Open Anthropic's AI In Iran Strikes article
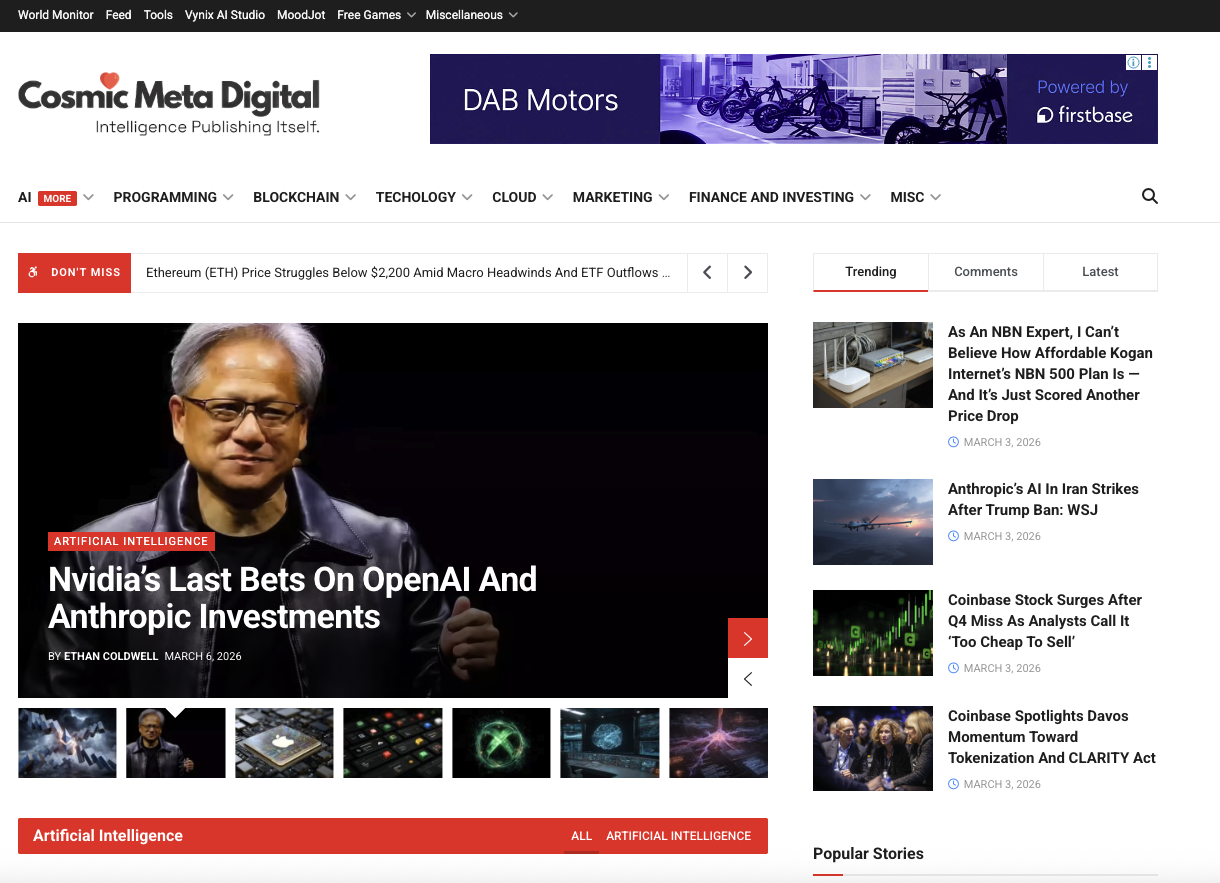The height and width of the screenshot is (883, 1220). click(1043, 499)
